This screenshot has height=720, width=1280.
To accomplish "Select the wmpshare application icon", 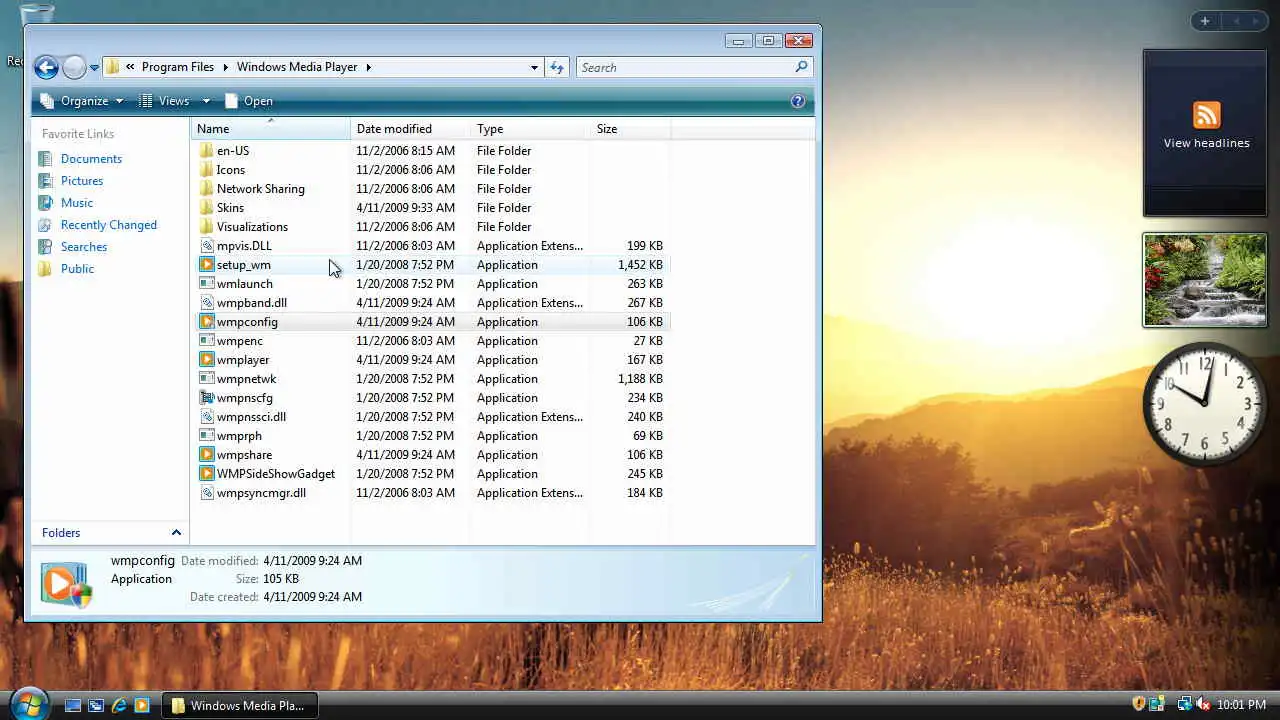I will 207,455.
